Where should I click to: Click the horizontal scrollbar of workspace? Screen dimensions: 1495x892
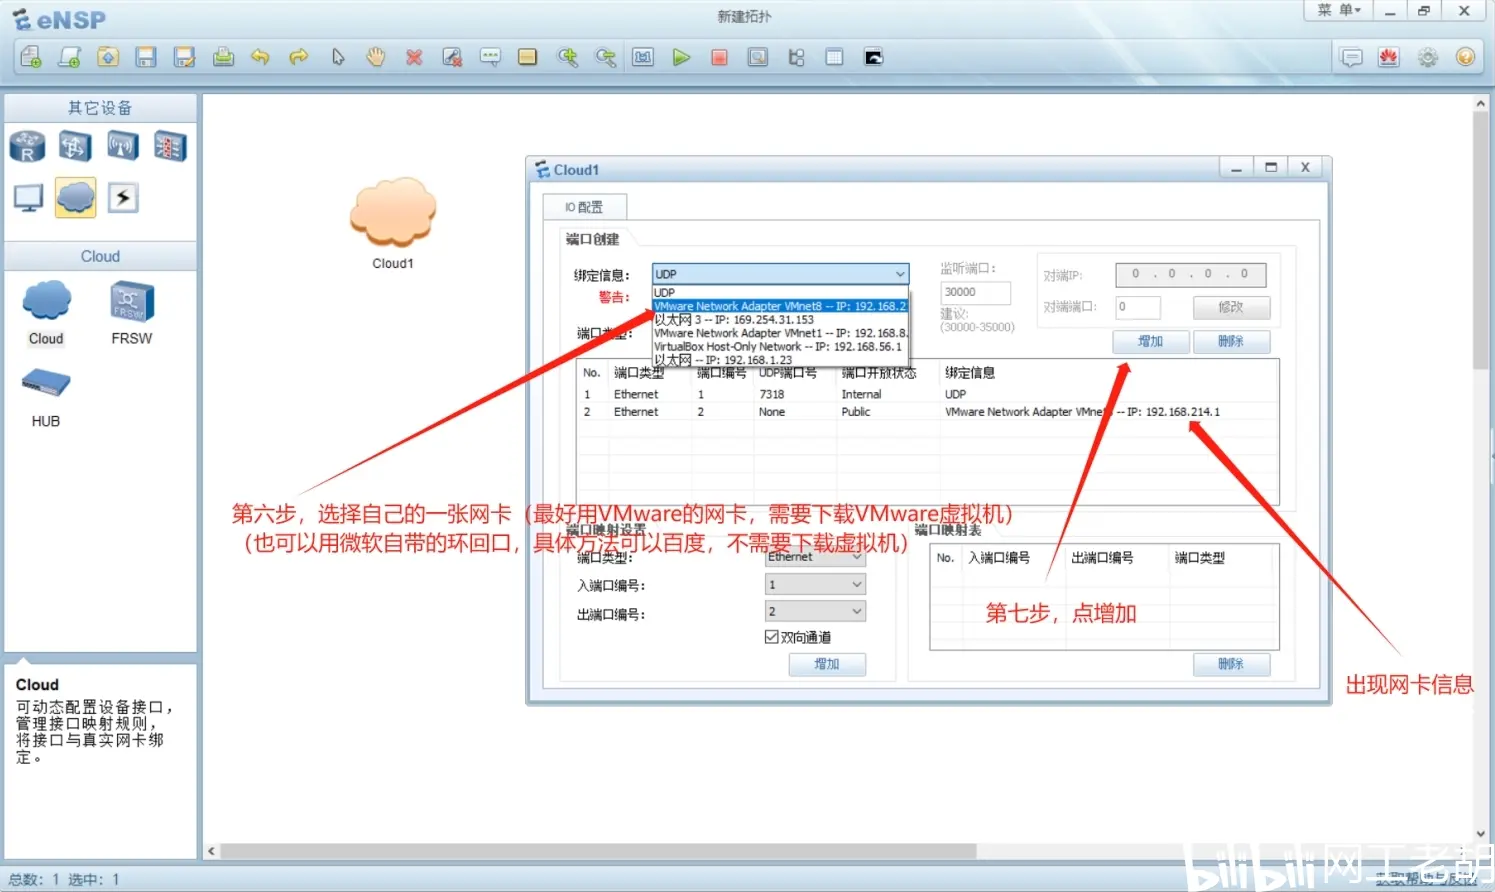pyautogui.click(x=598, y=851)
